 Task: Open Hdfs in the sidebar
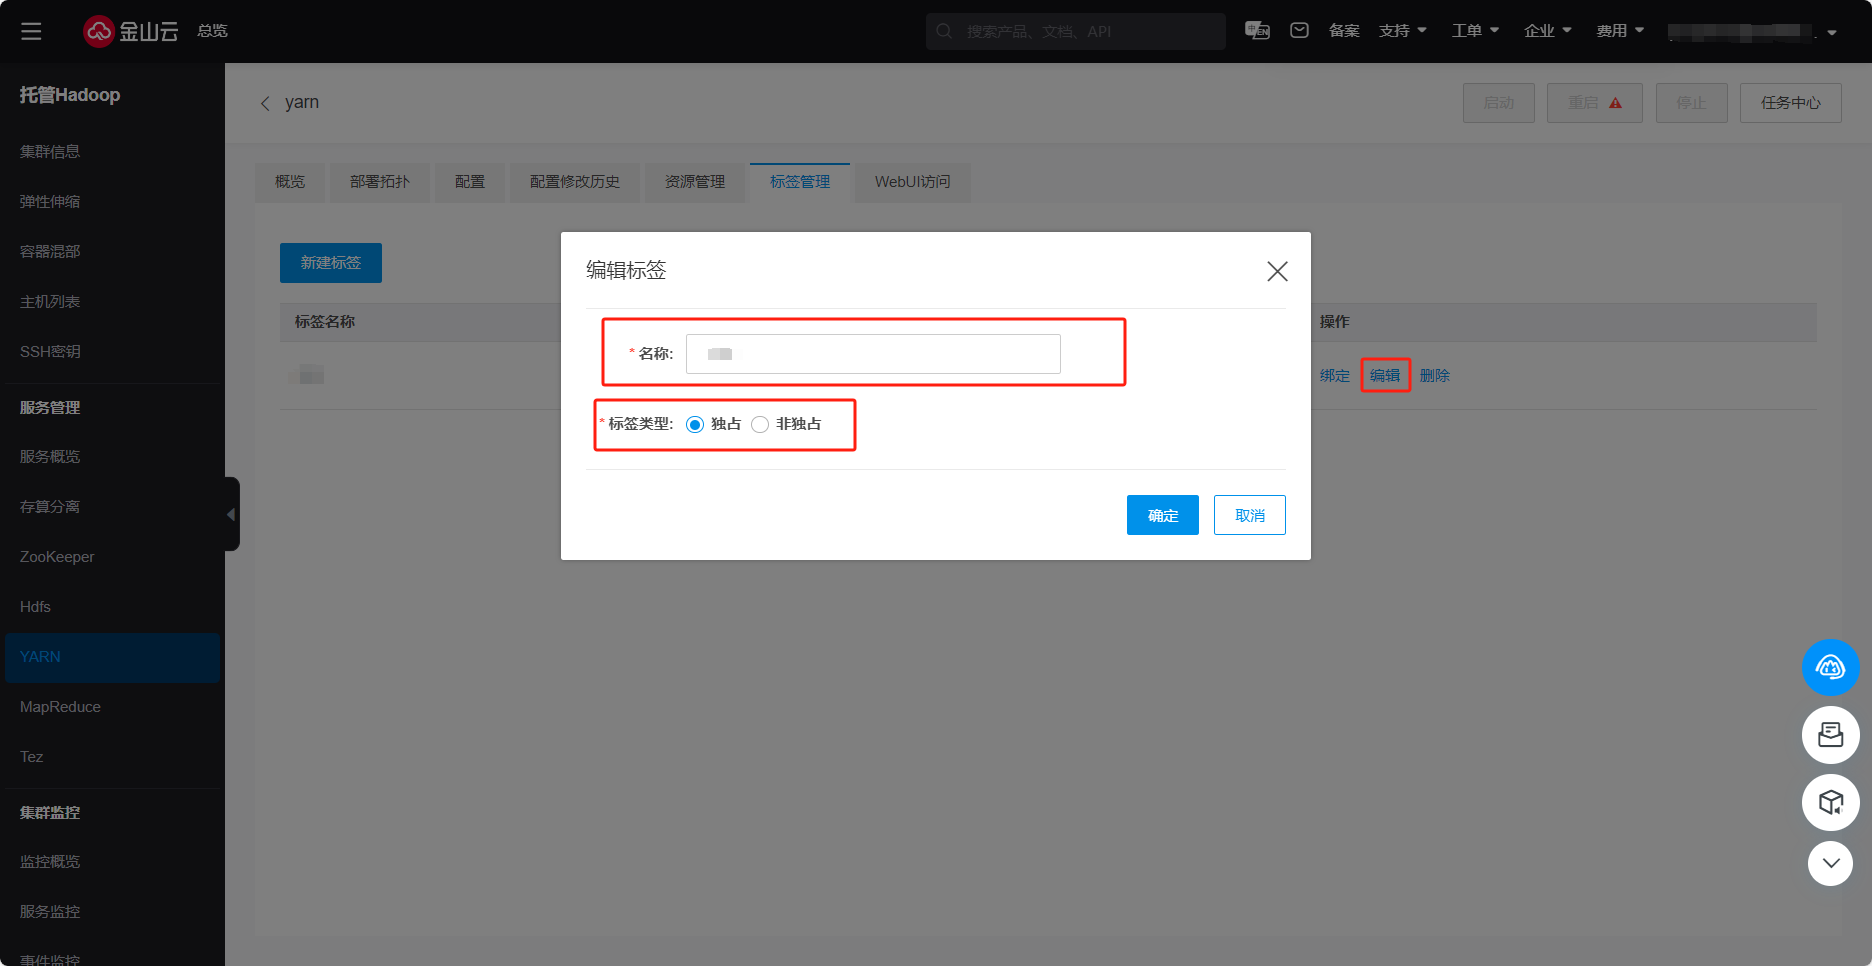[35, 607]
